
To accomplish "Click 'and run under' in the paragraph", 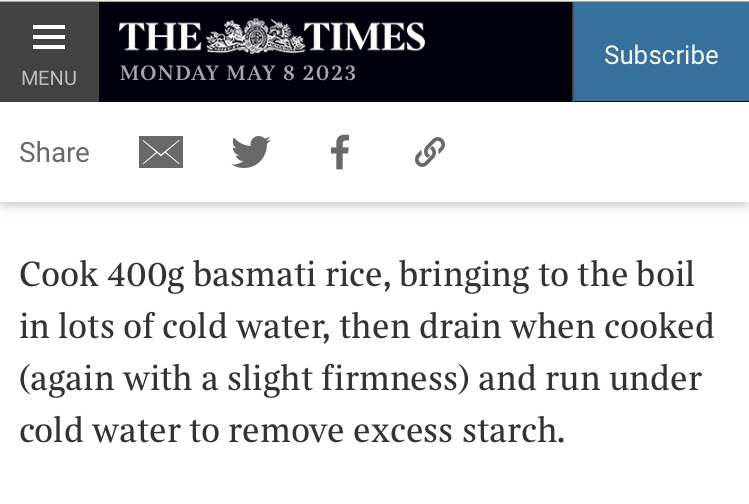I will click(590, 379).
